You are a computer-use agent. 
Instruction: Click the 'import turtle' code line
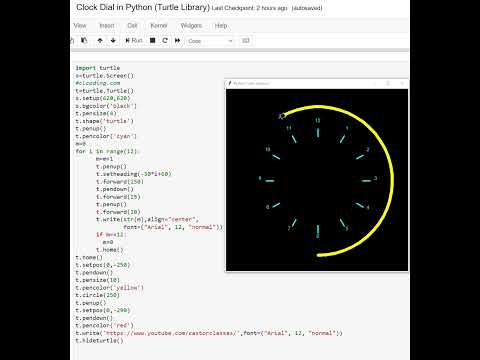(98, 68)
